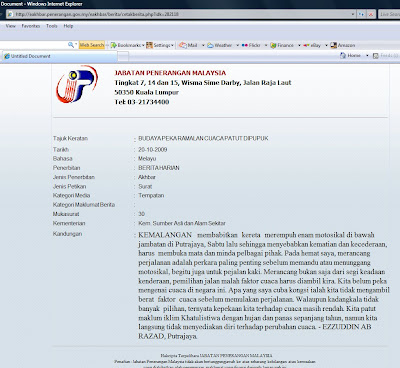
Task: Click the Kementerian label
Action: (69, 223)
